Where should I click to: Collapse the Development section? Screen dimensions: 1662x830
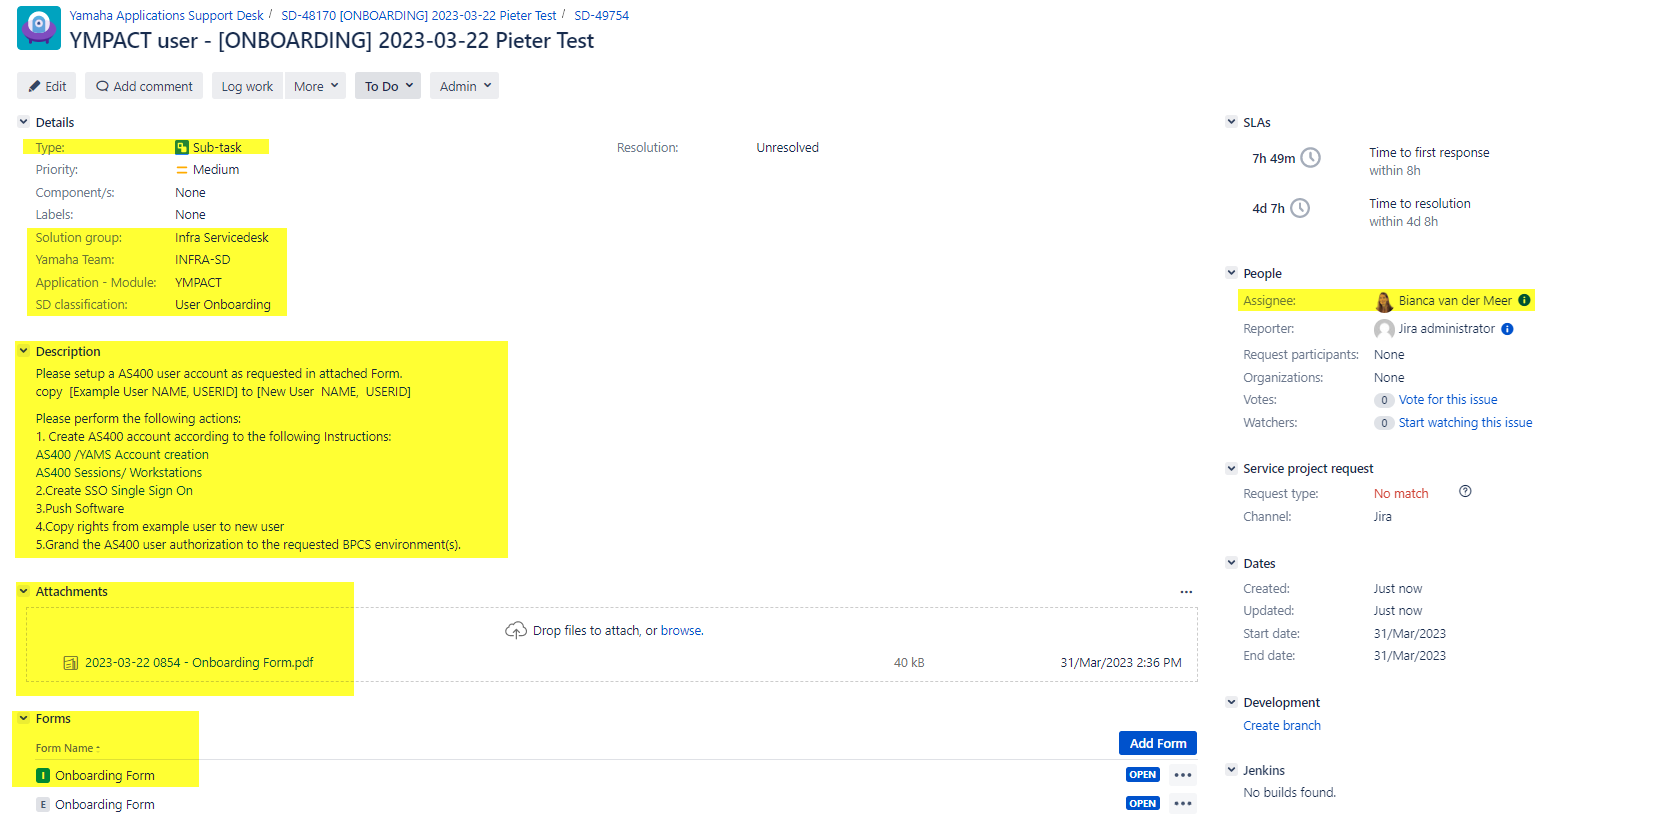(x=1231, y=702)
